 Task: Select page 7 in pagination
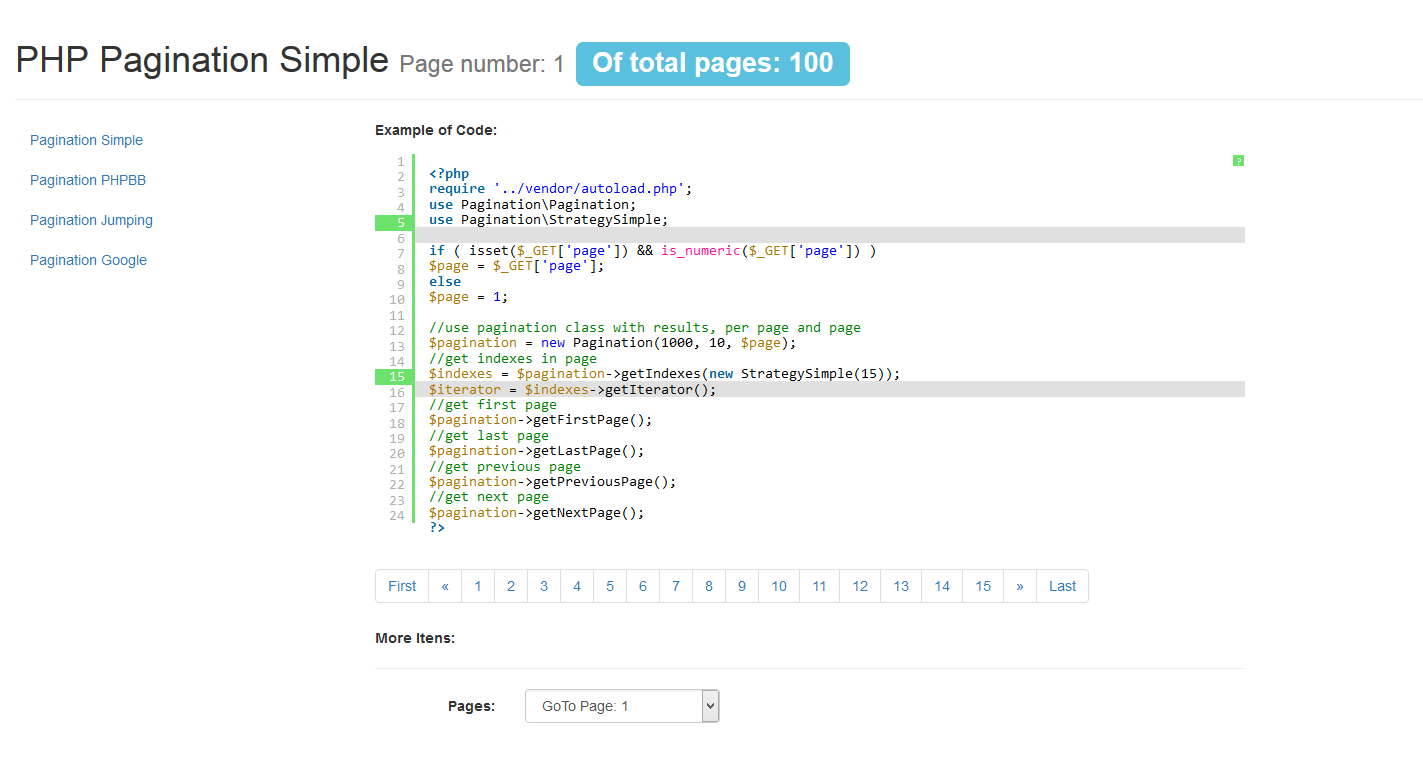pyautogui.click(x=676, y=586)
